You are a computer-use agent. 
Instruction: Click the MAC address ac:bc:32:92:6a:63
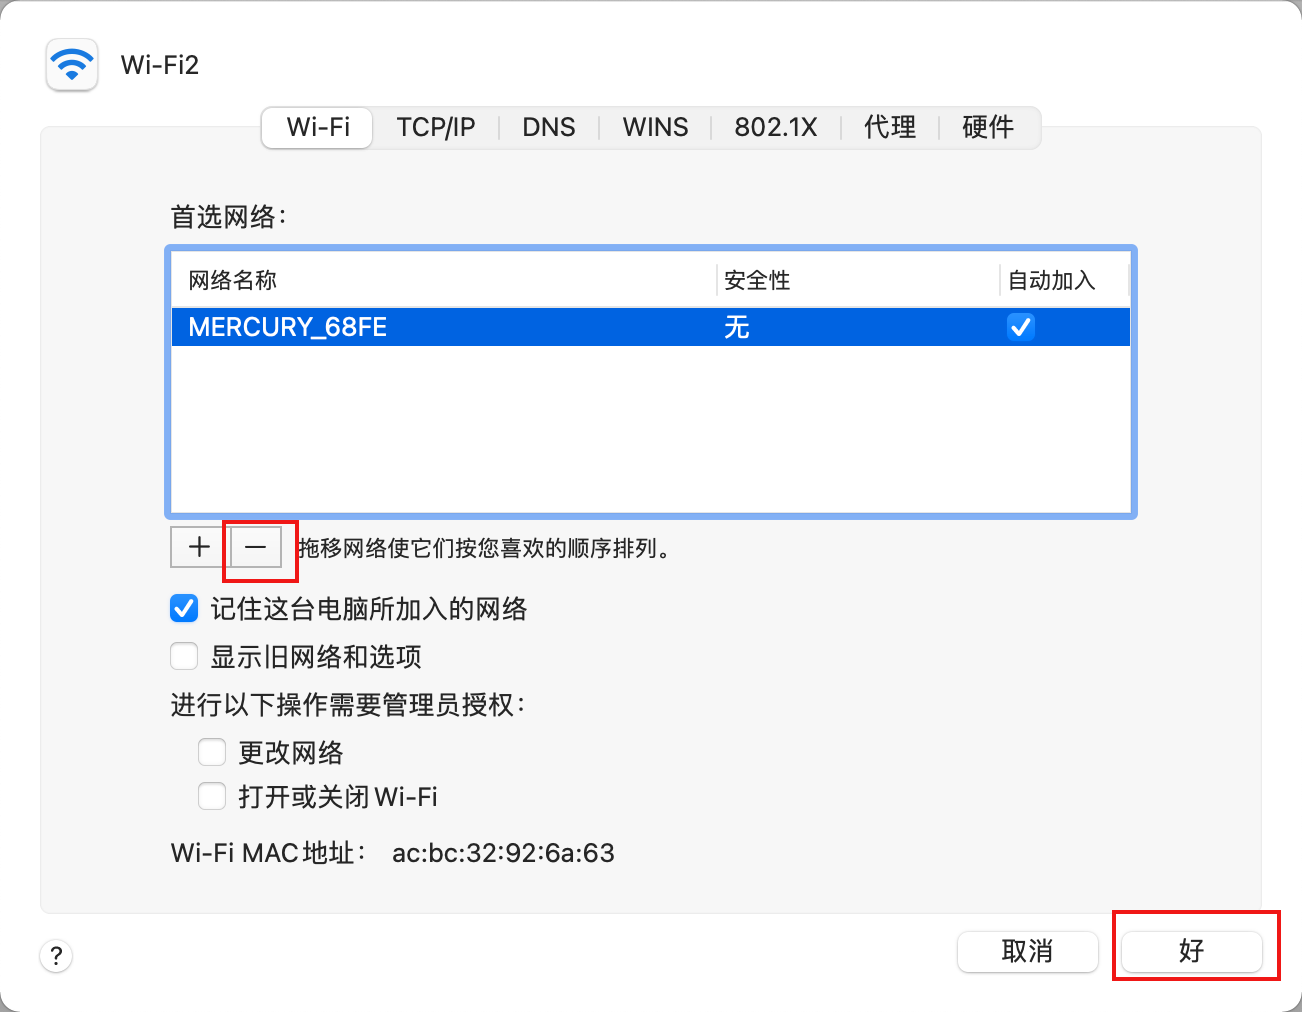(503, 853)
